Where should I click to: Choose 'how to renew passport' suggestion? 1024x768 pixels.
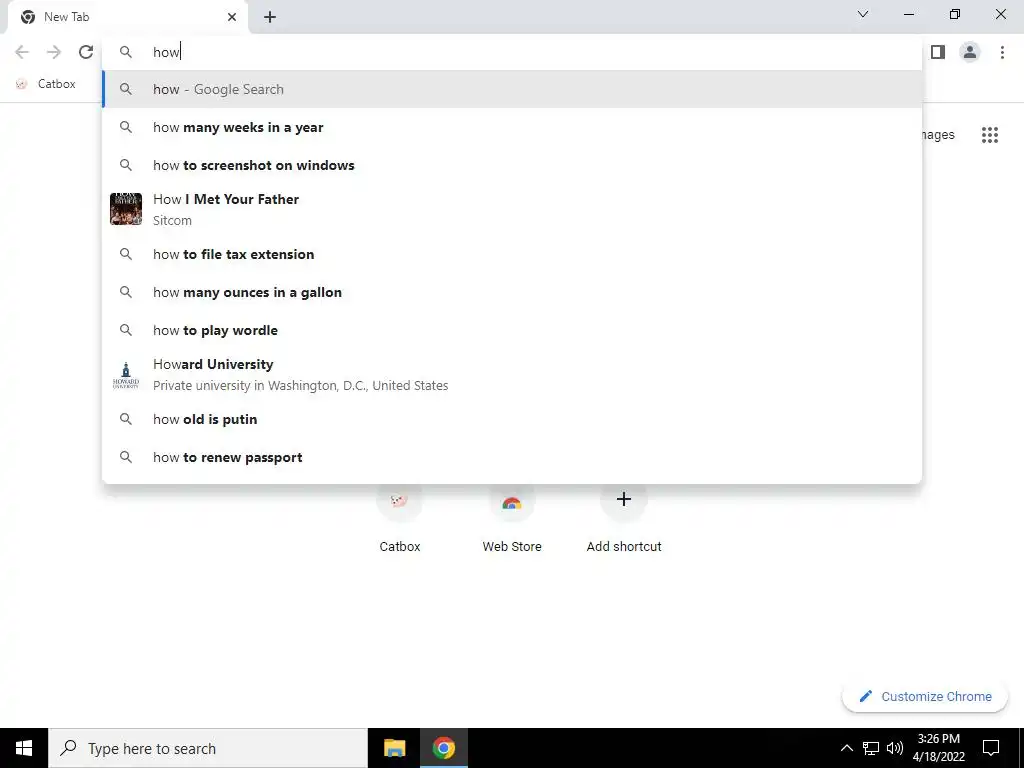(512, 457)
